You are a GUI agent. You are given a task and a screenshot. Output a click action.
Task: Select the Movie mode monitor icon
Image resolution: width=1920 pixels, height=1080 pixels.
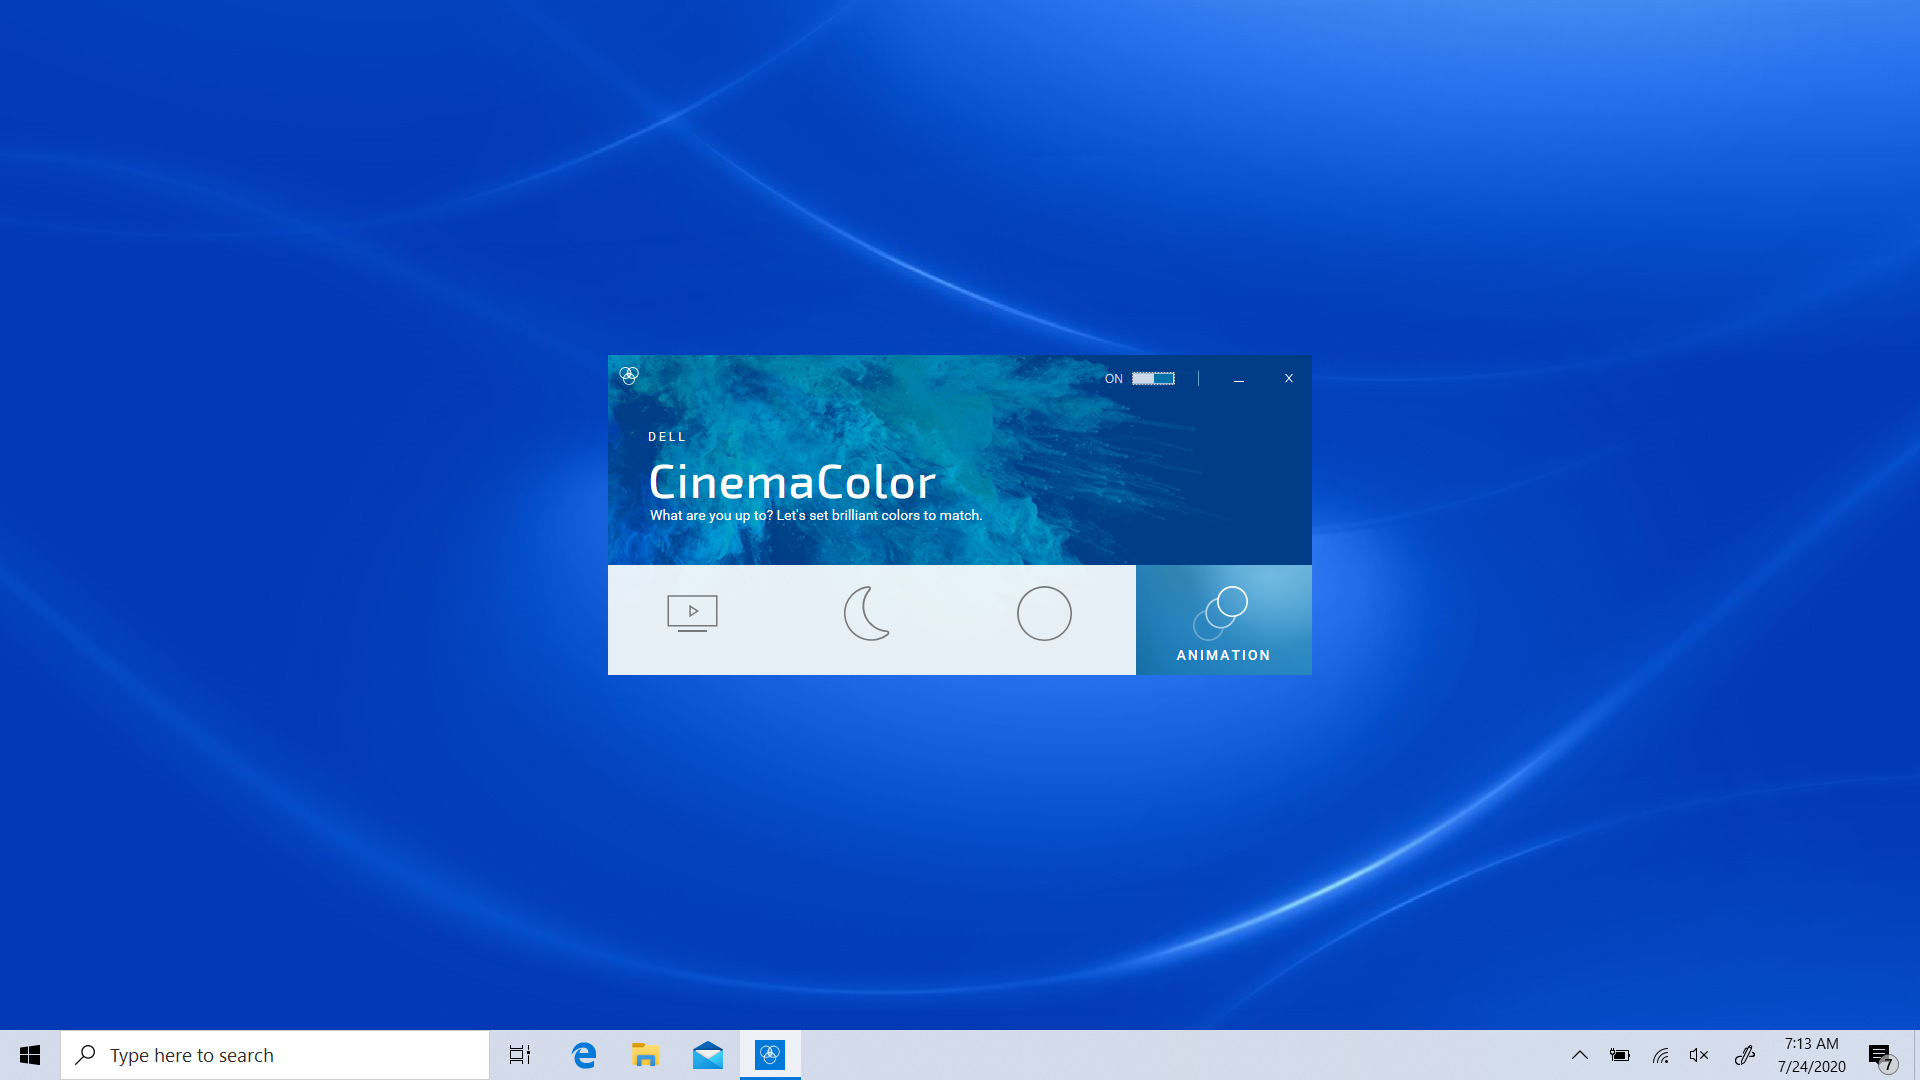(692, 613)
